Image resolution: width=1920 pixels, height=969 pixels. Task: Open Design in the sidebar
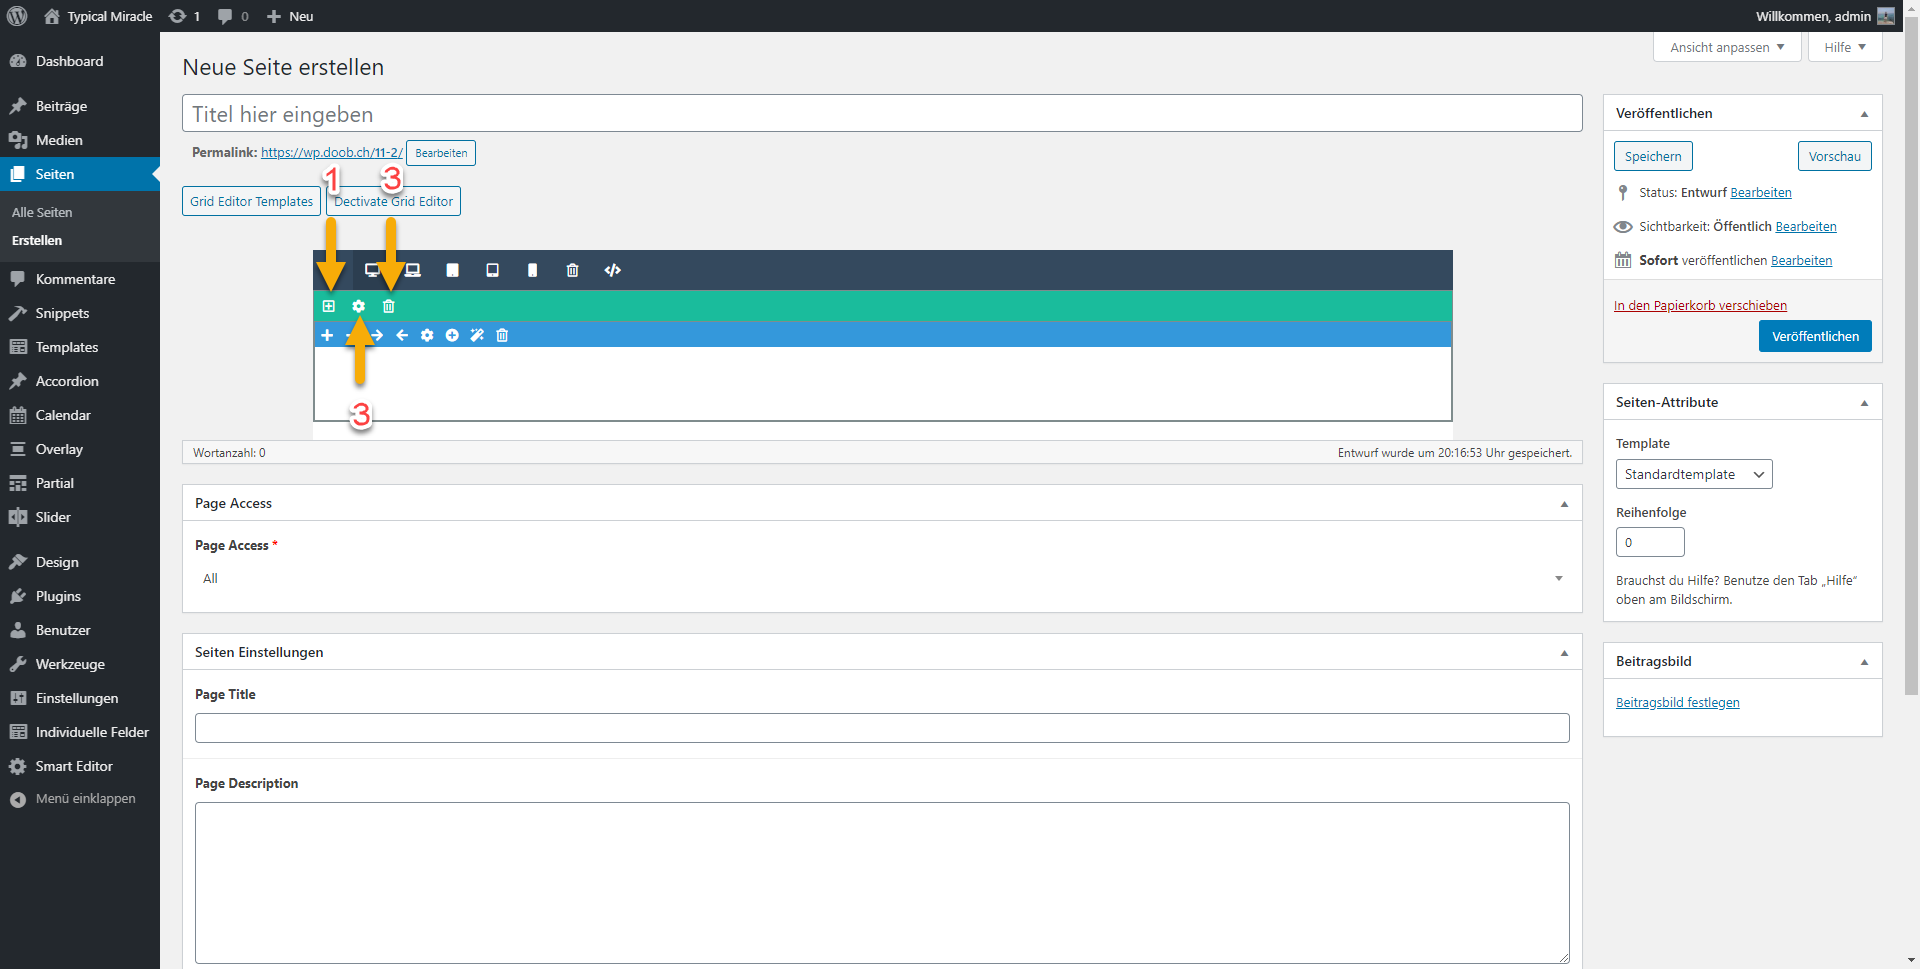coord(80,562)
